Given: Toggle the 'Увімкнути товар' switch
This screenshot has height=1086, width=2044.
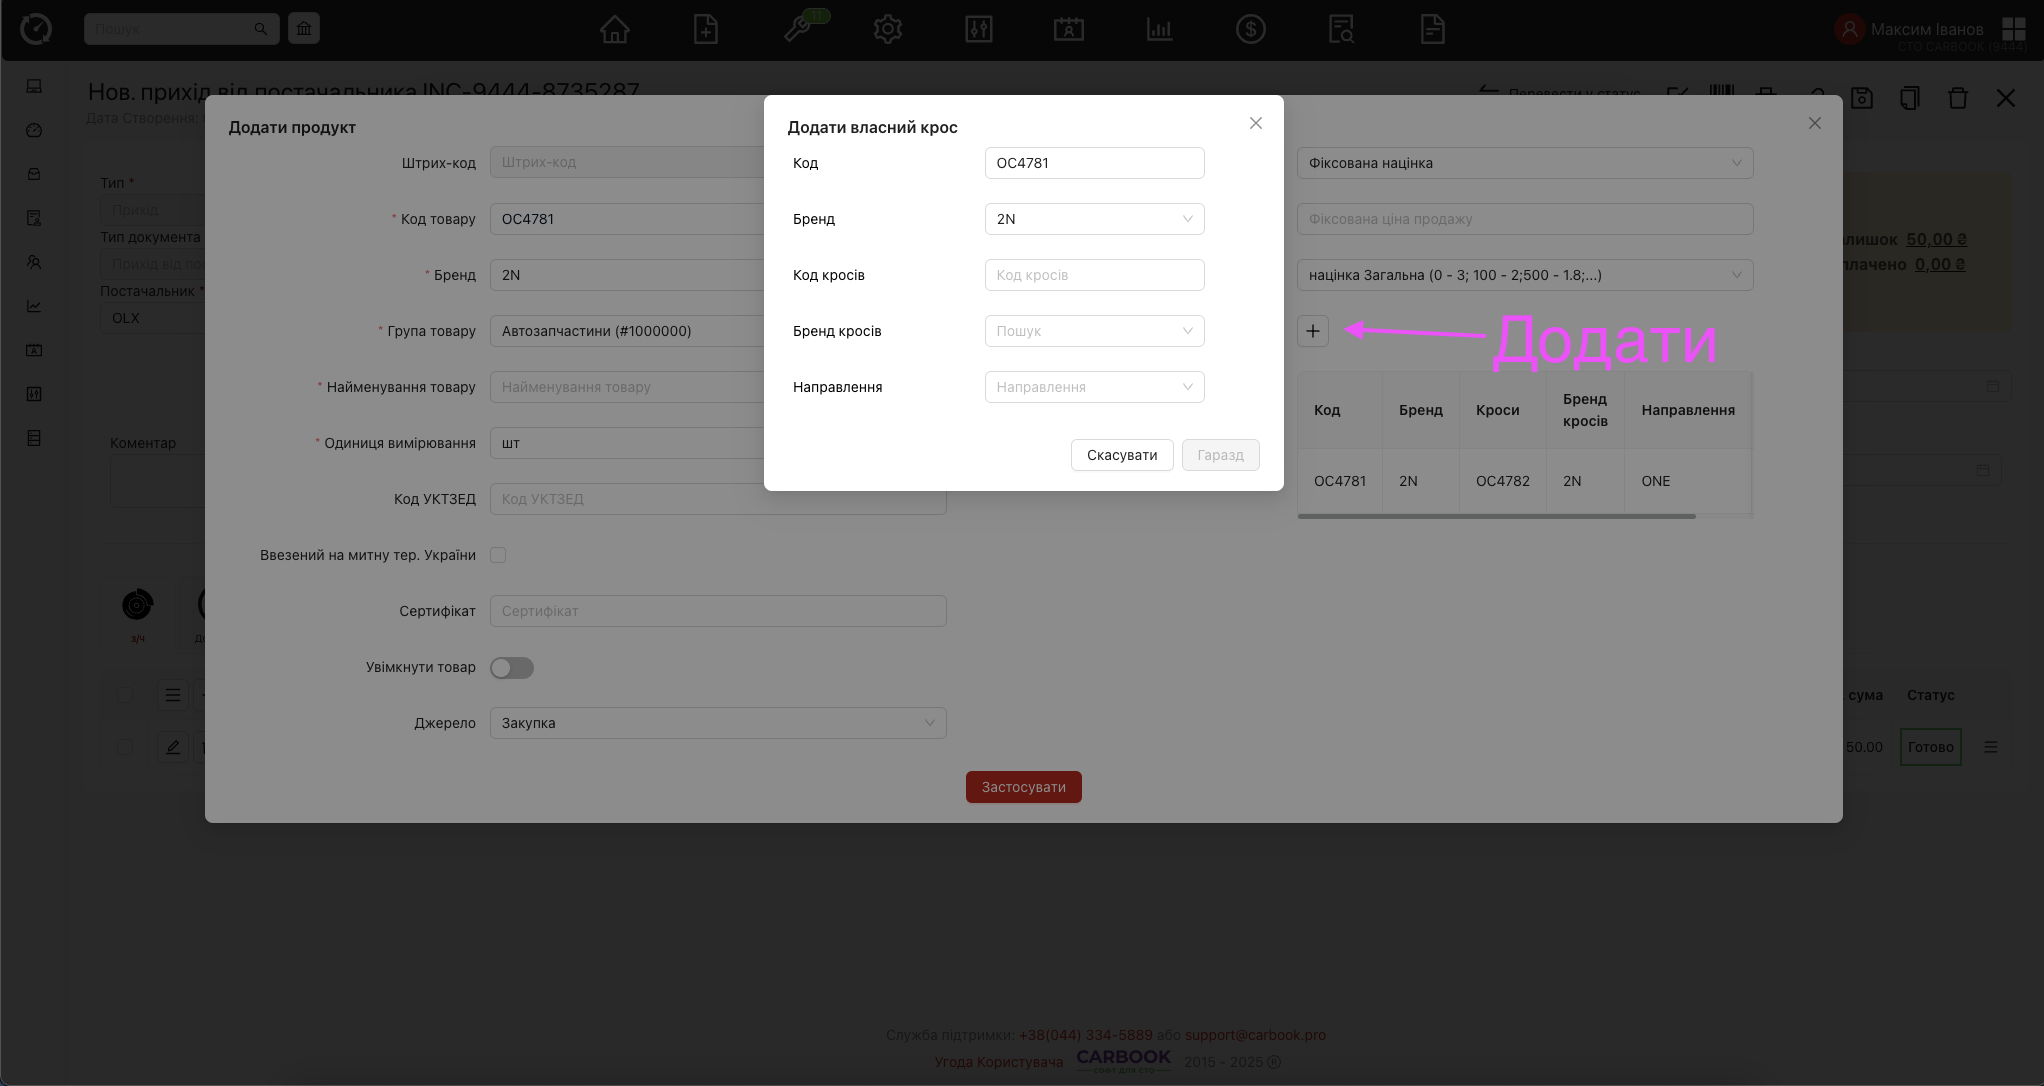Looking at the screenshot, I should click(512, 668).
